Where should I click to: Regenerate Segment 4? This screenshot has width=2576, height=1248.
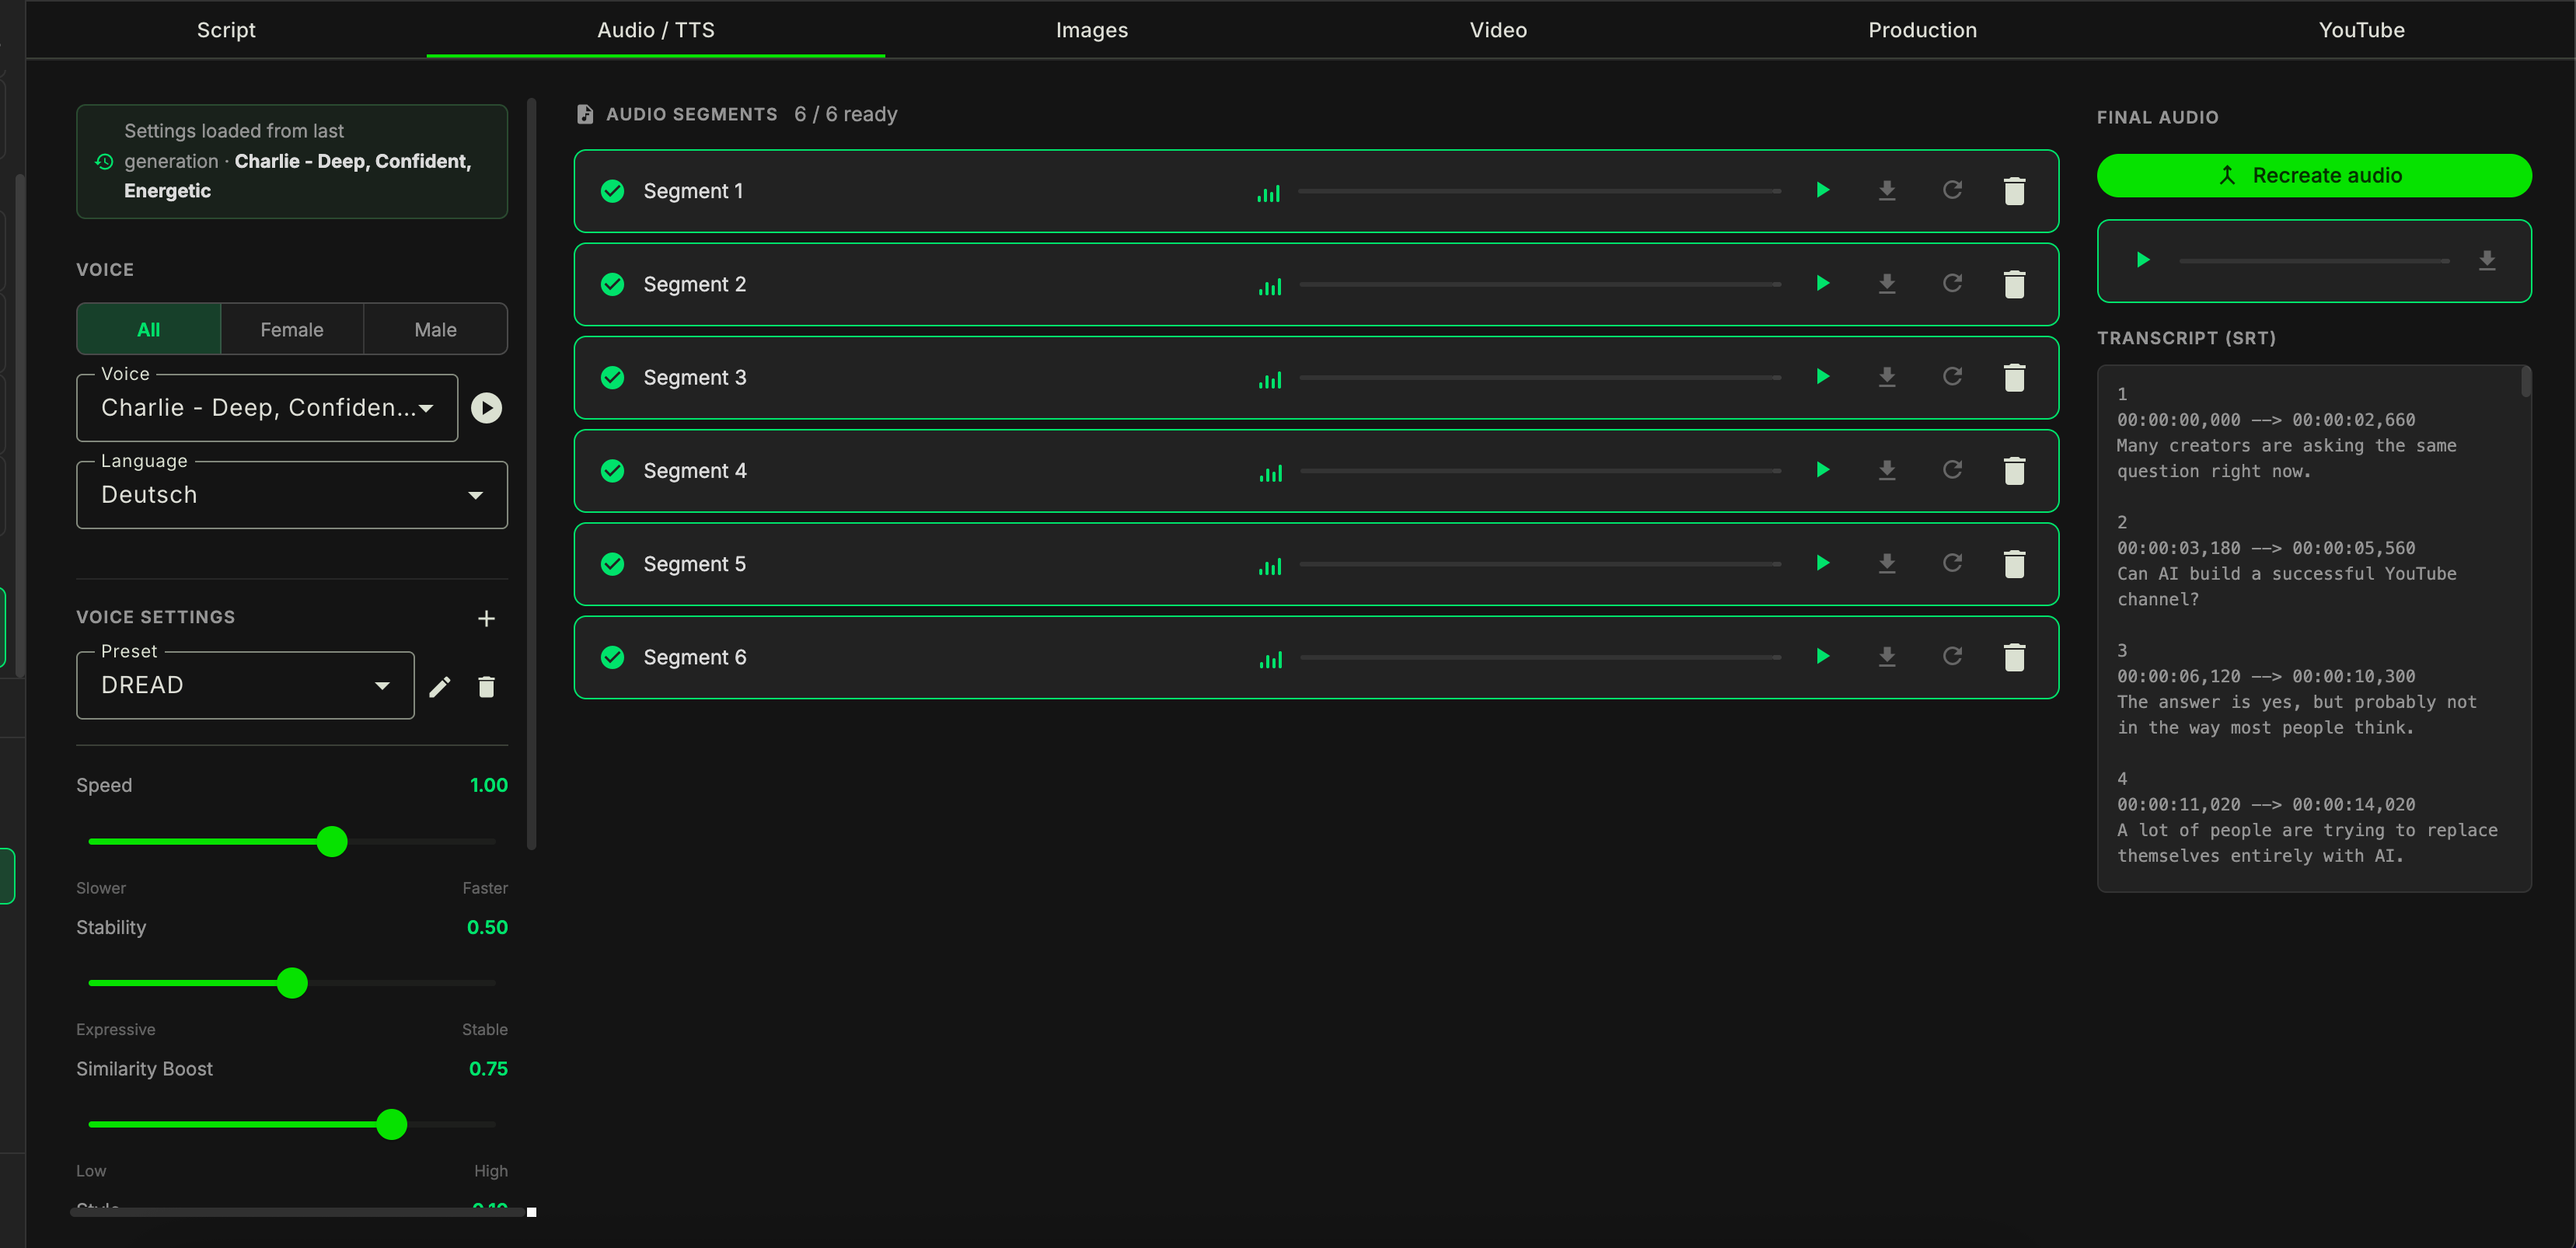(x=1952, y=470)
